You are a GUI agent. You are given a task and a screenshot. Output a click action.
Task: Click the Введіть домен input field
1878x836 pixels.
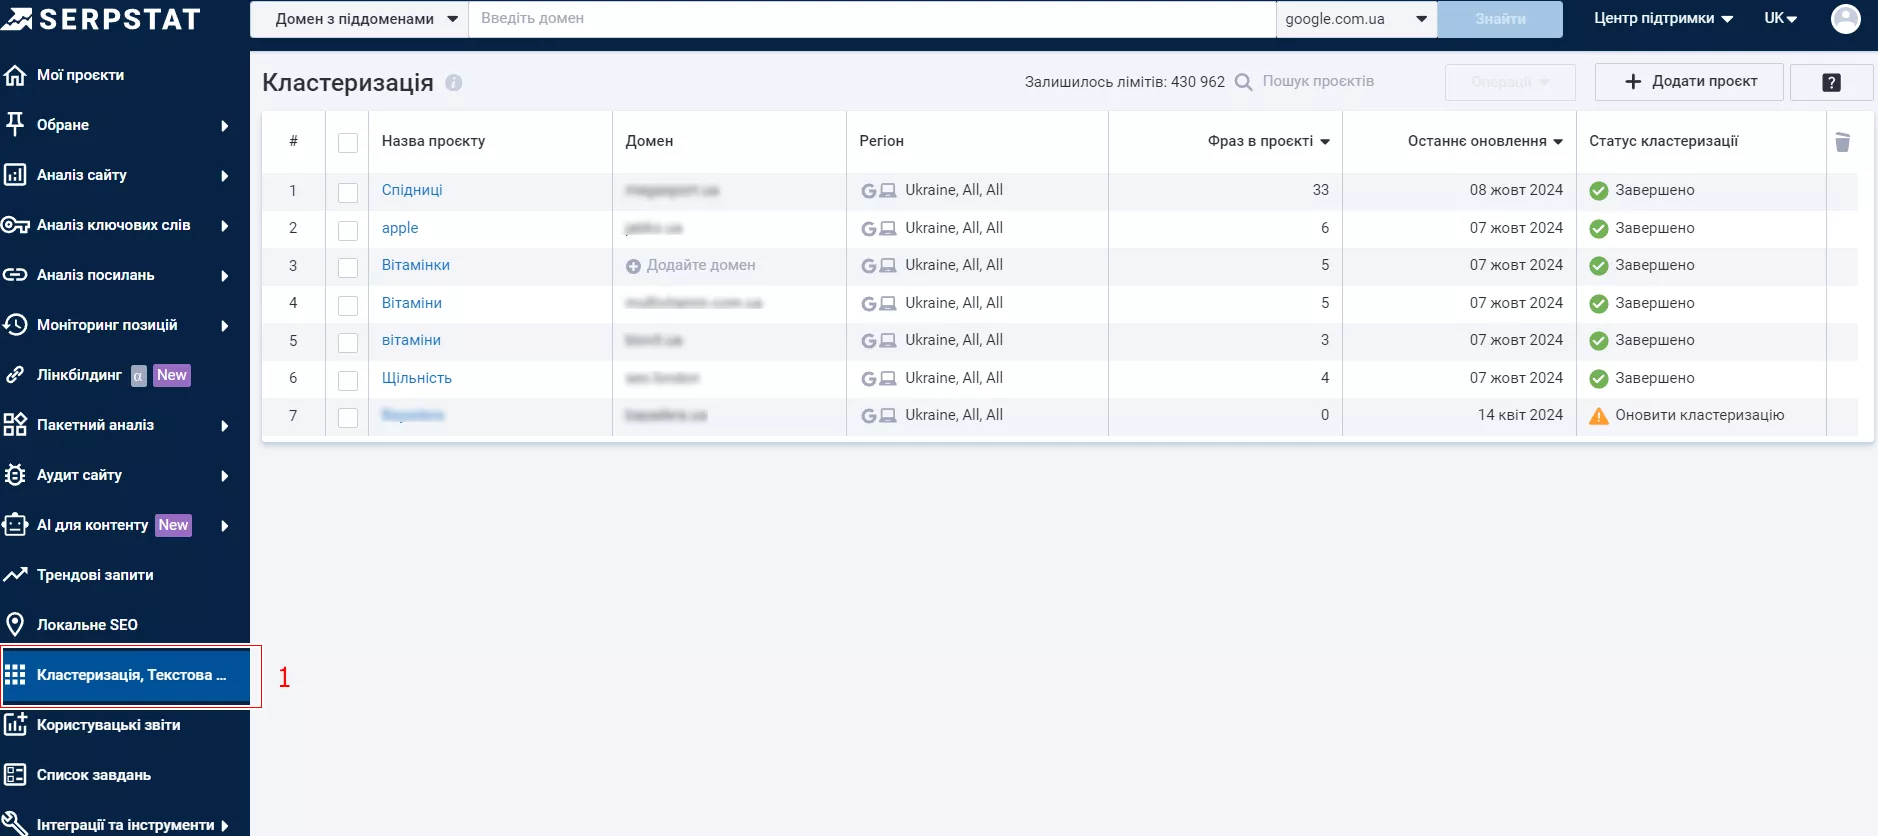872,19
